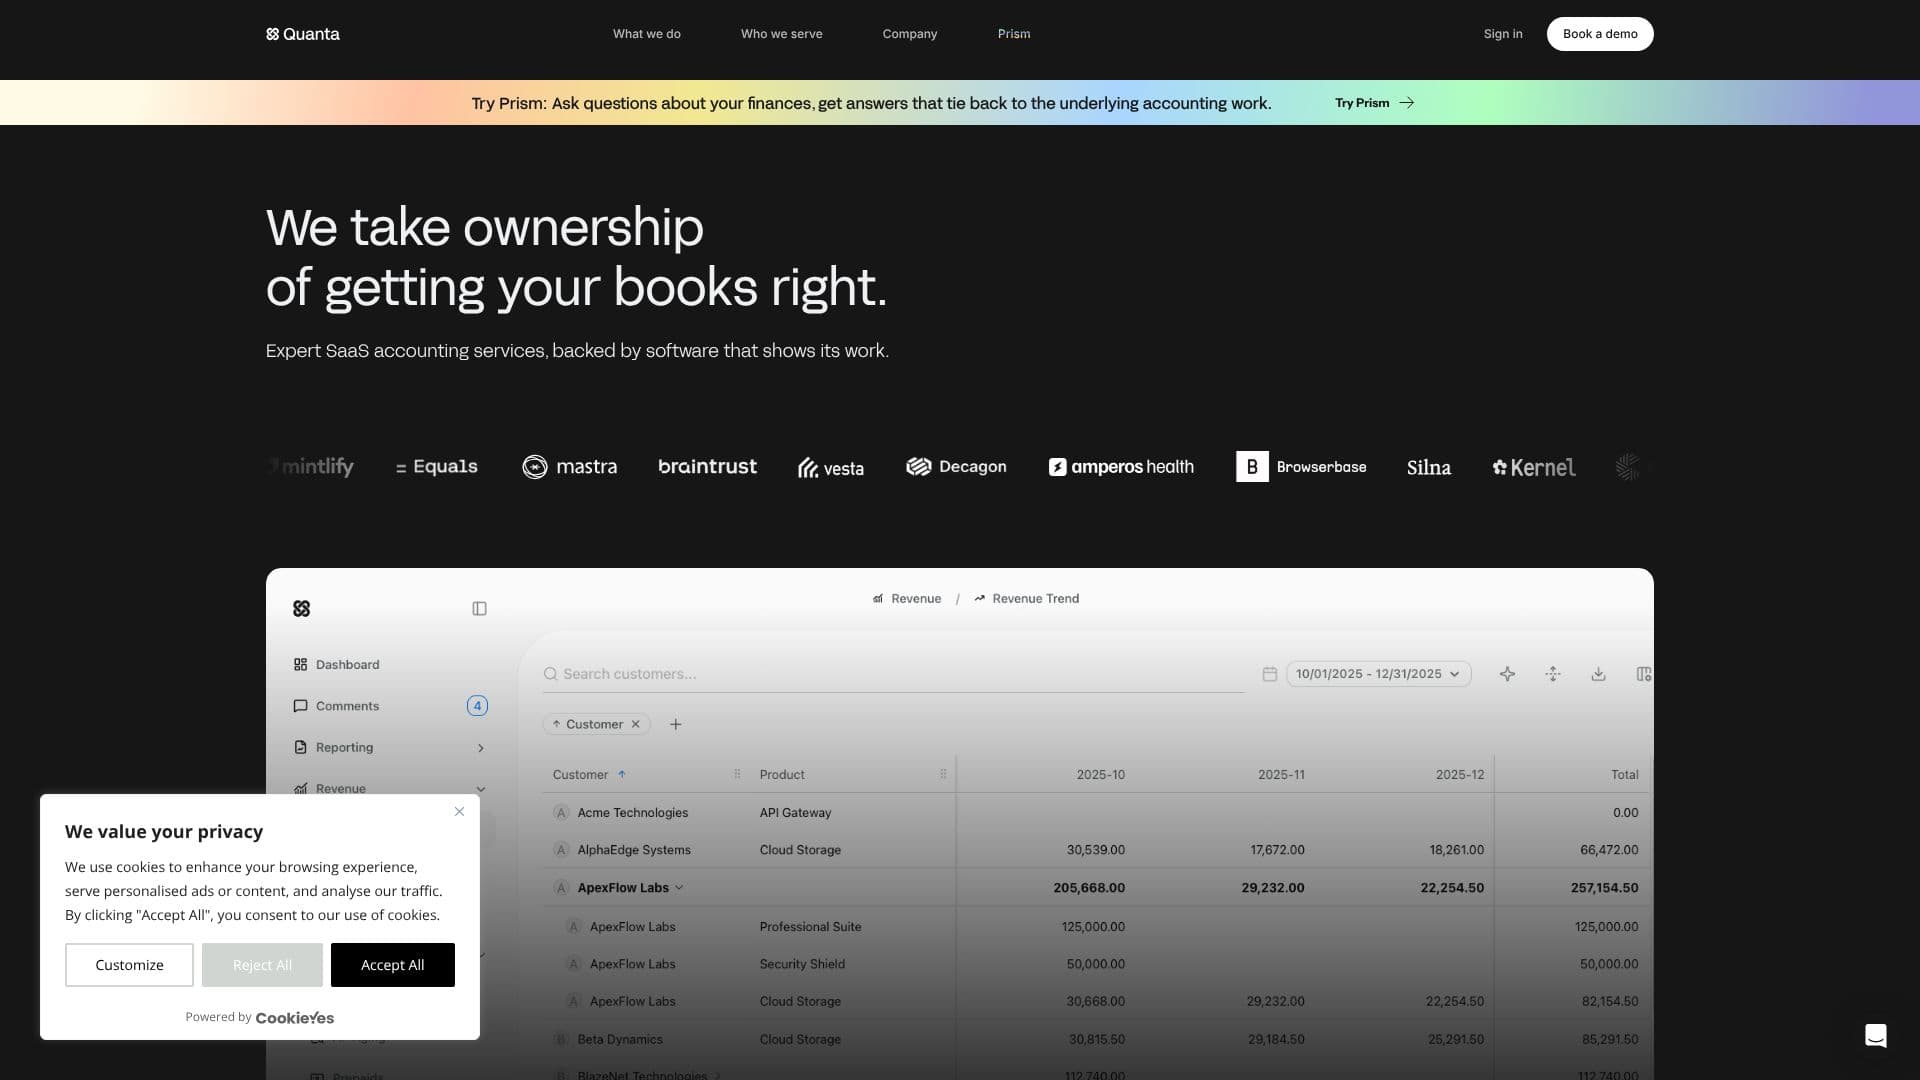Click the calendar icon beside date range
Viewport: 1920px width, 1080px height.
(x=1269, y=674)
